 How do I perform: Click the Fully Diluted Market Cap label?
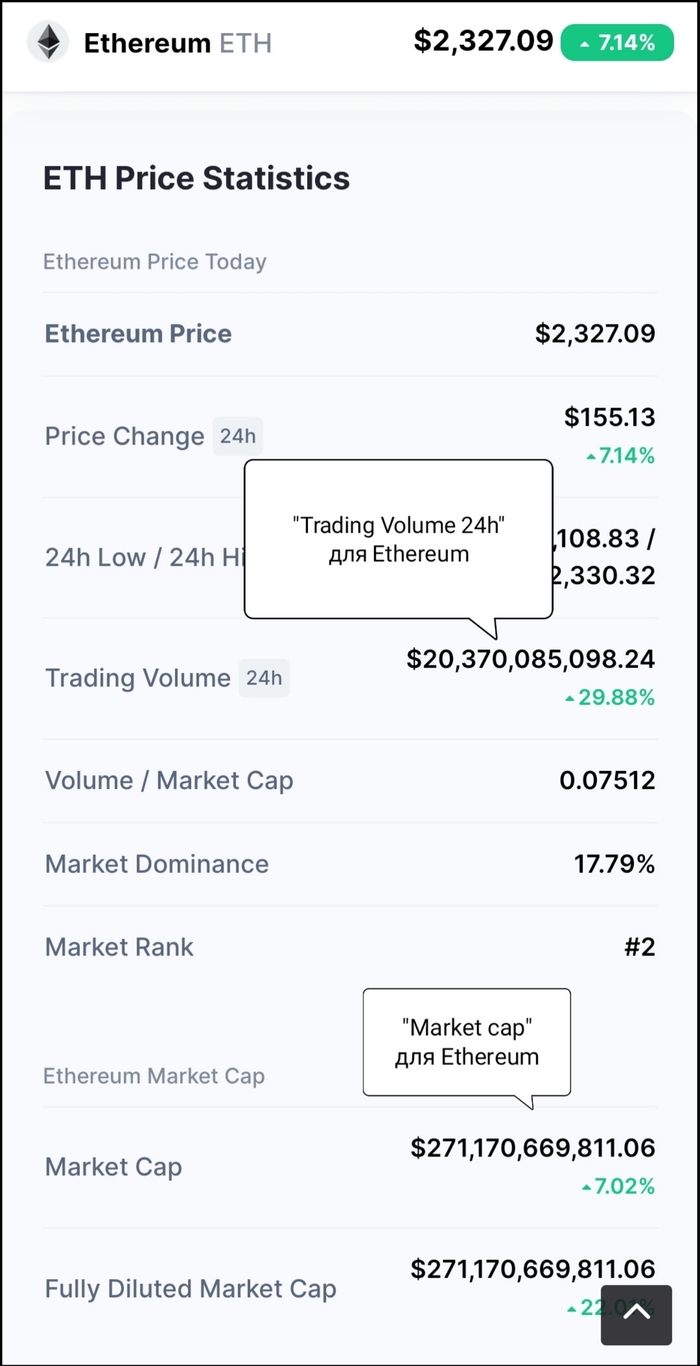(x=190, y=1289)
